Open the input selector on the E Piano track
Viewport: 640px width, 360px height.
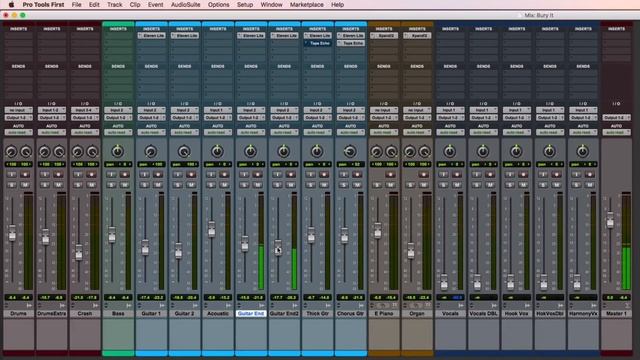(x=384, y=110)
